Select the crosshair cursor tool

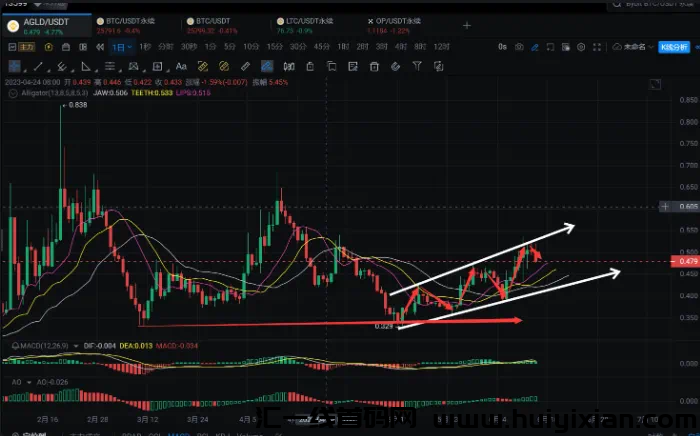click(13, 62)
